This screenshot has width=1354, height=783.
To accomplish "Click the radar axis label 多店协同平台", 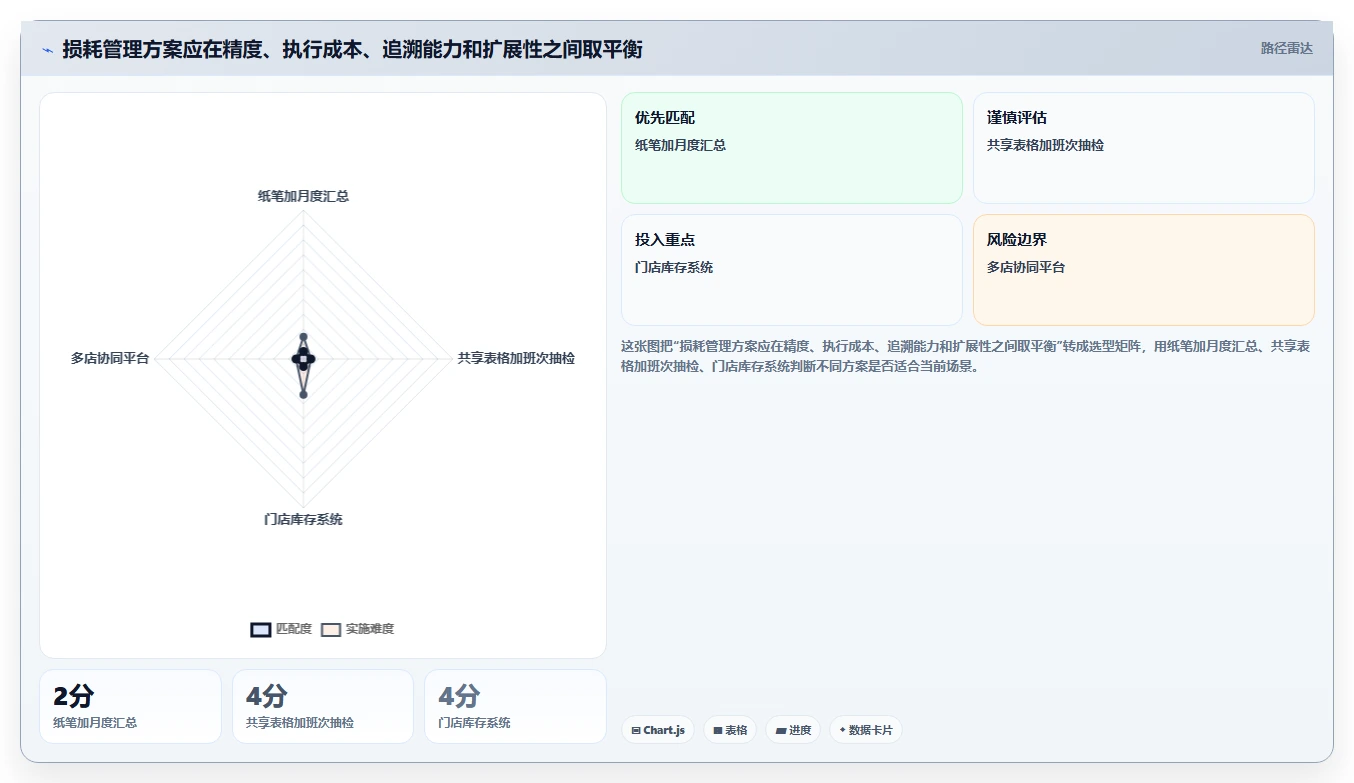I will 110,358.
